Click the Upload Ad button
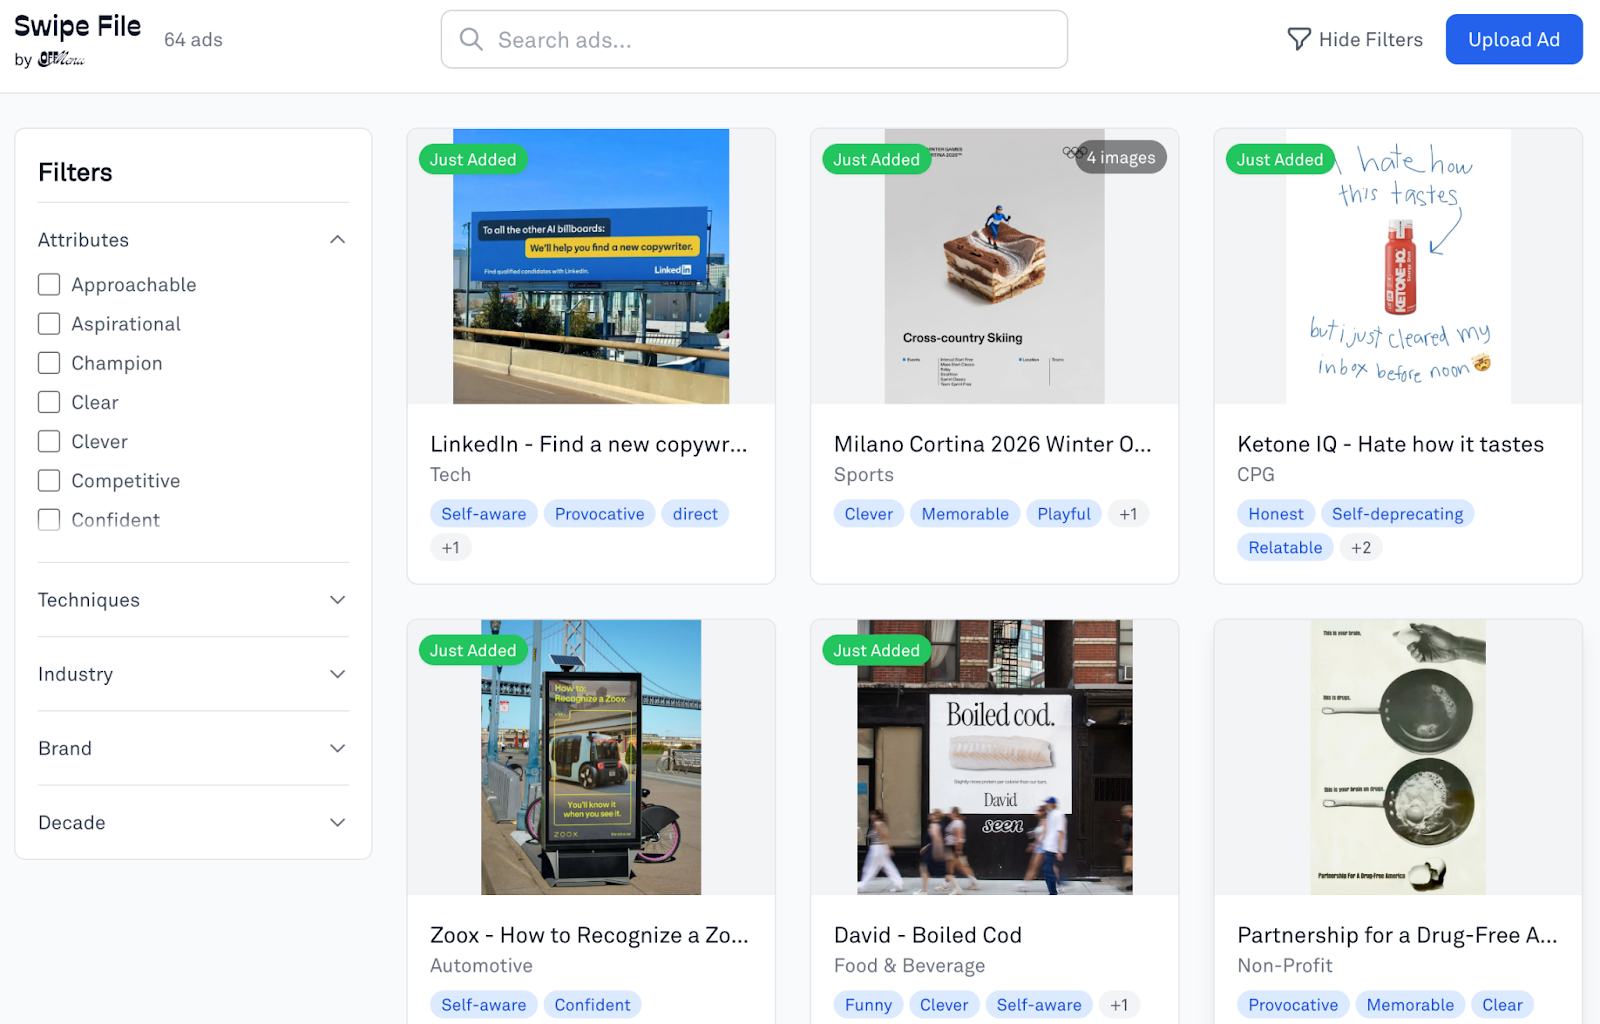 click(x=1514, y=39)
